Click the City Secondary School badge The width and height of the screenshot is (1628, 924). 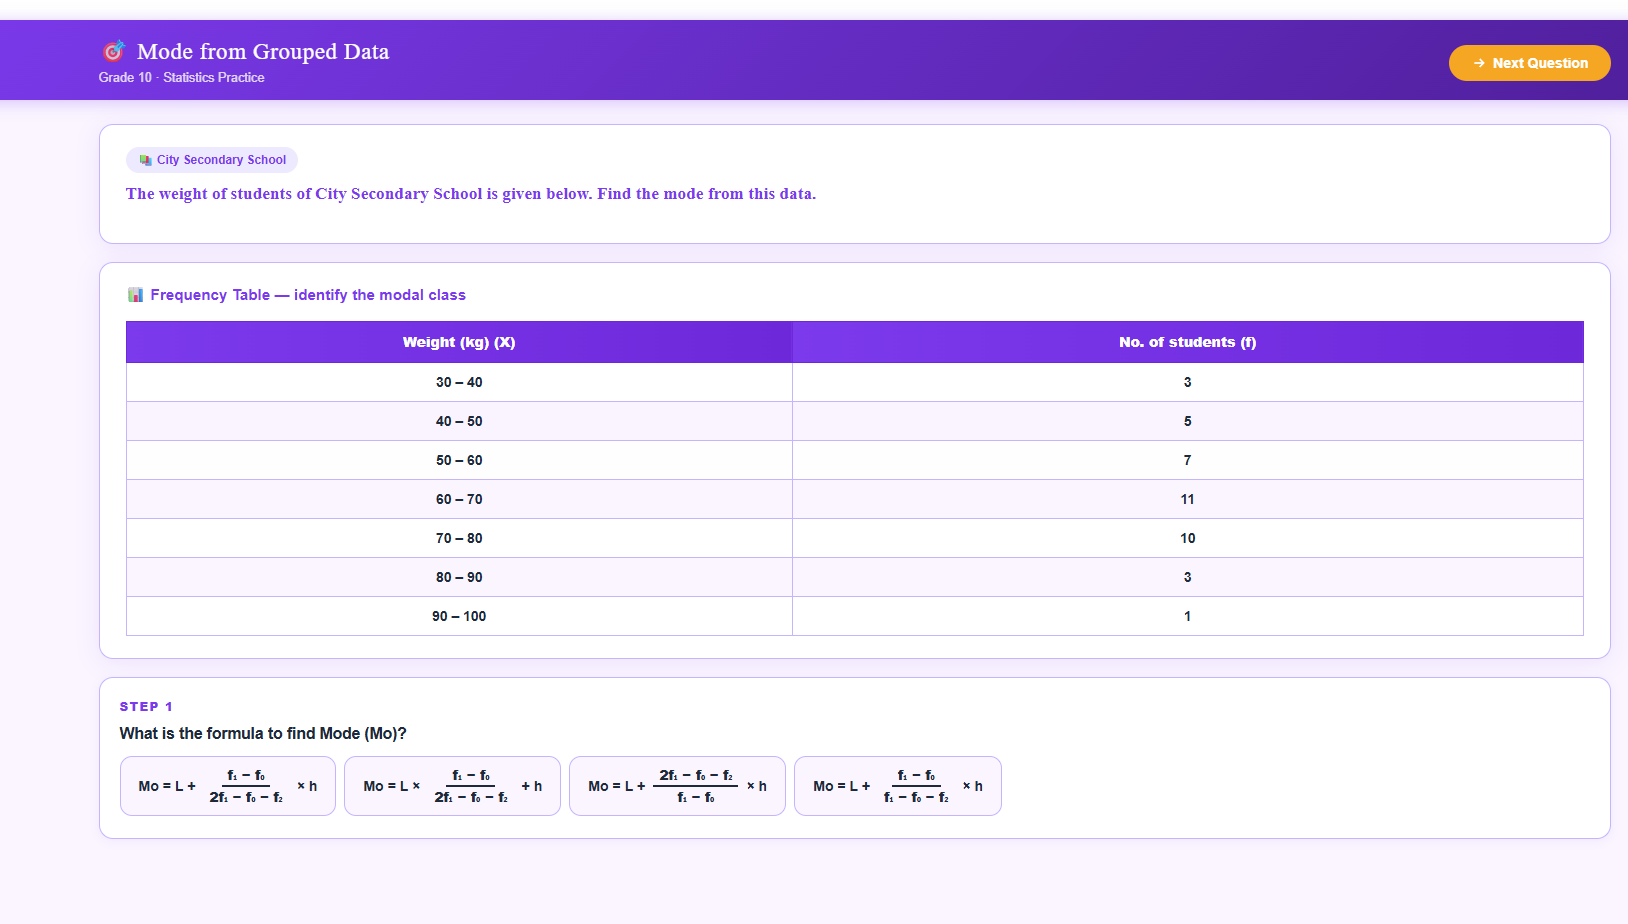point(212,160)
